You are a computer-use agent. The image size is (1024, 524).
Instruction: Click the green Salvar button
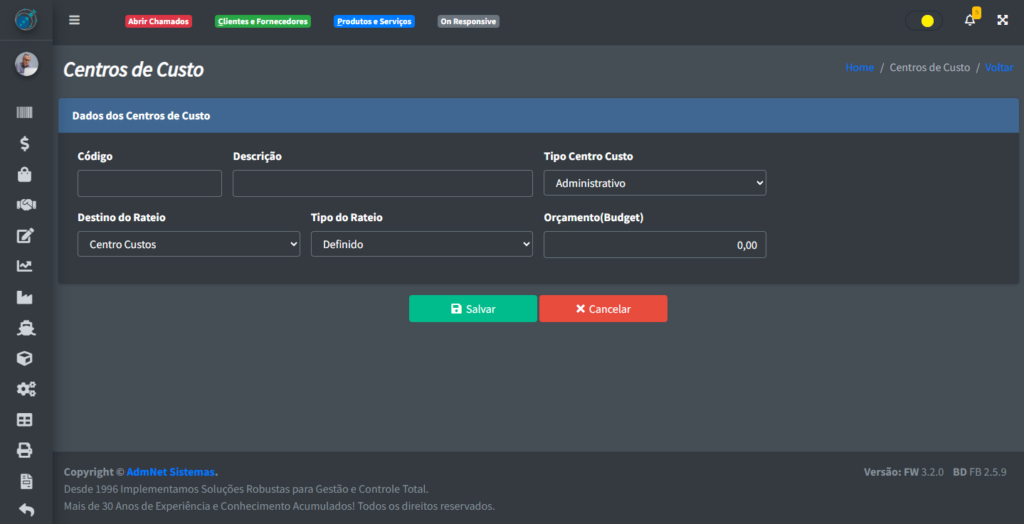472,309
